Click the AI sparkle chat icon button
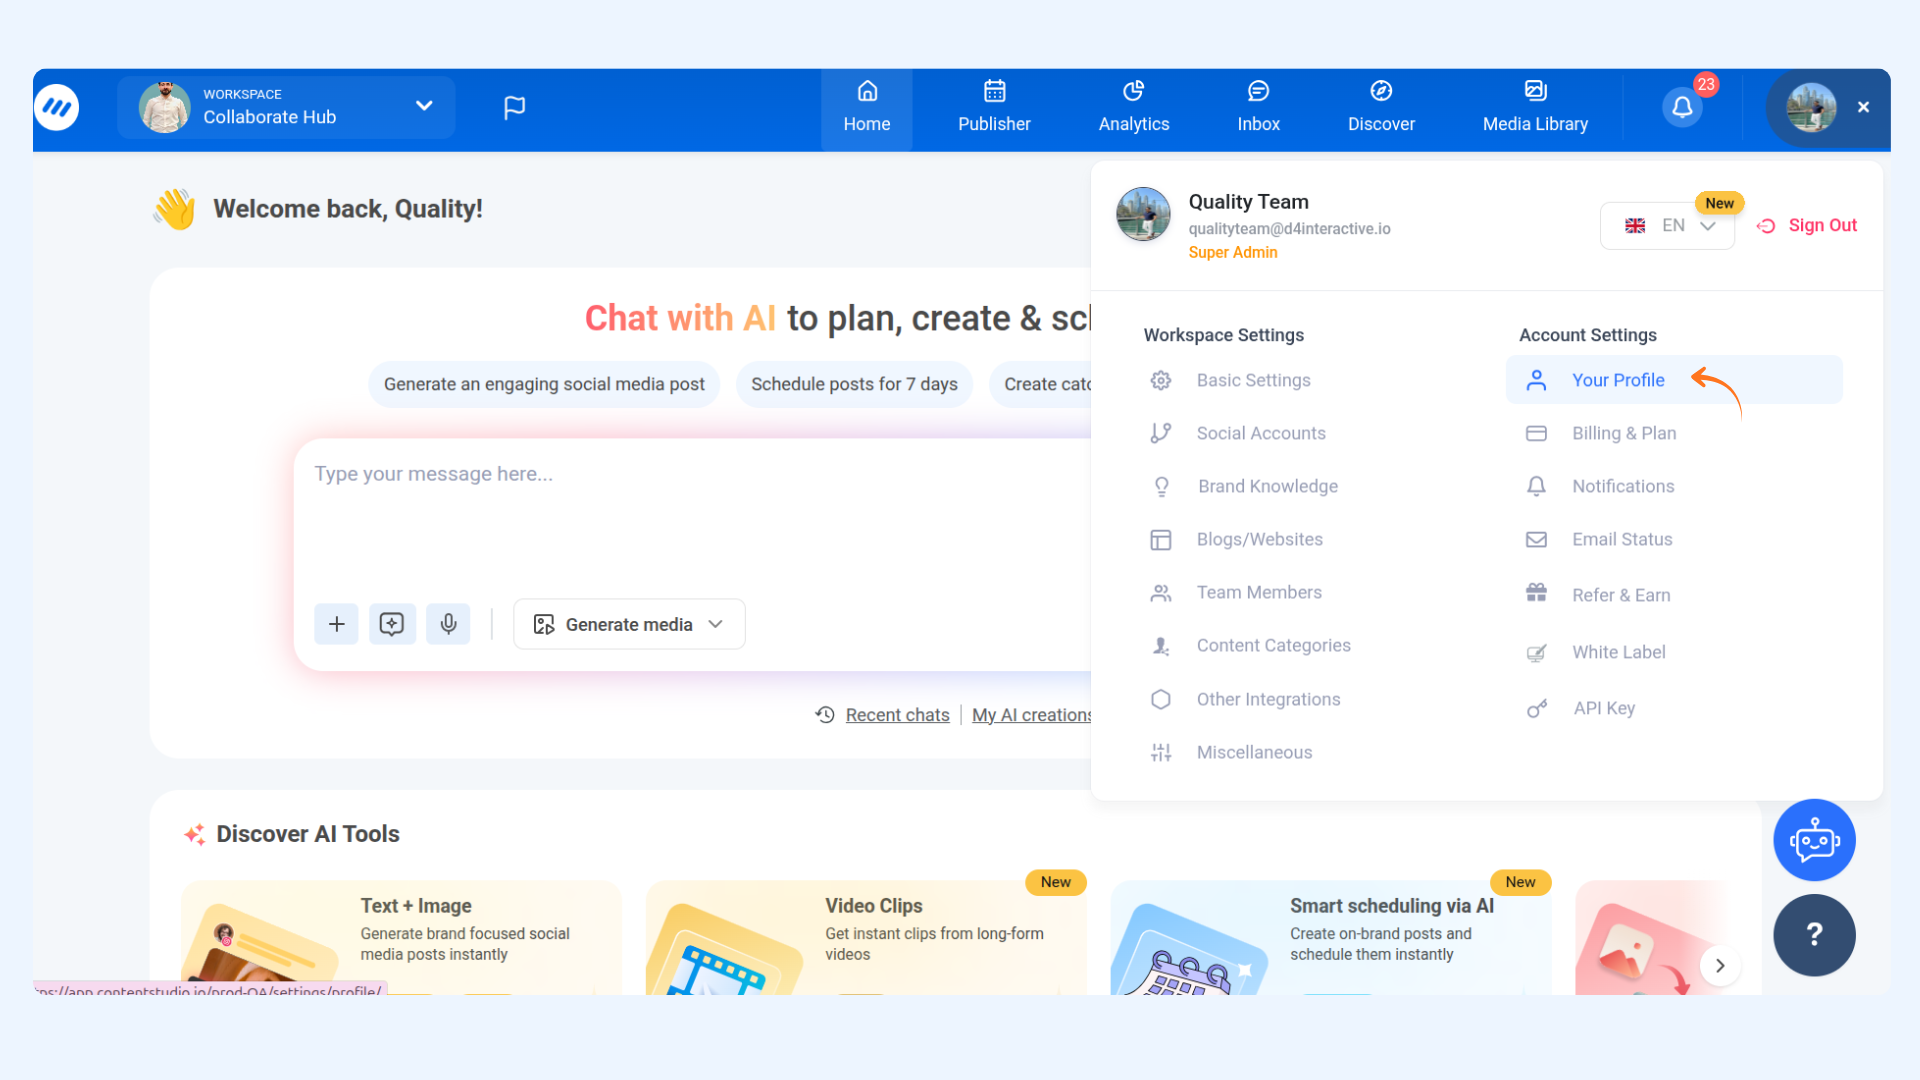 392,624
